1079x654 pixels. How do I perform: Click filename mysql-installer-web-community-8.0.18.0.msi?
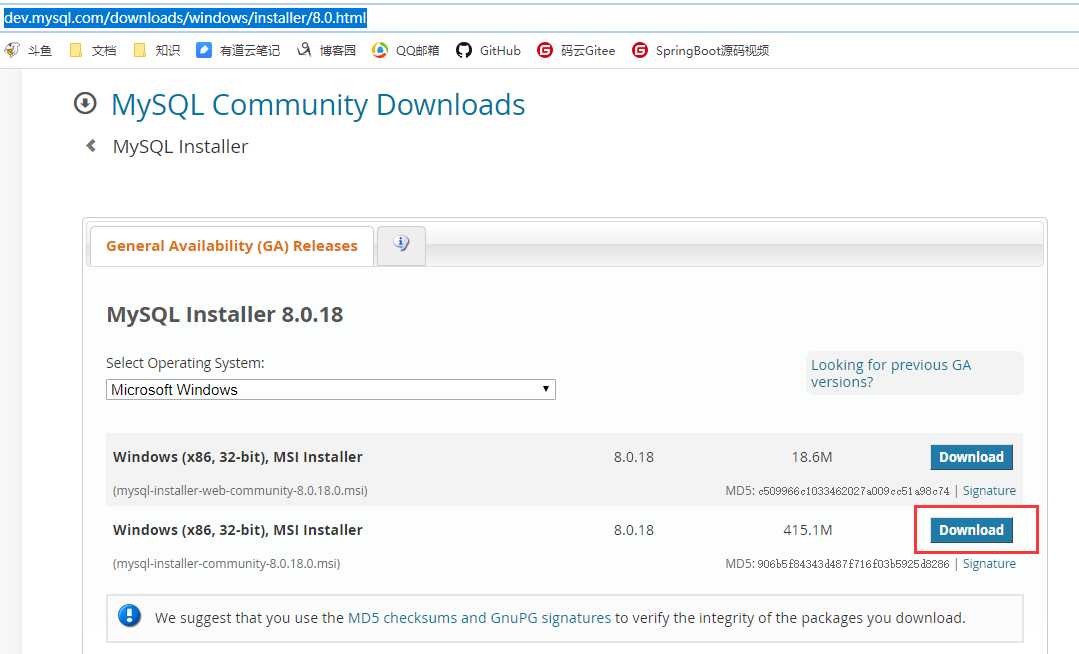coord(240,491)
